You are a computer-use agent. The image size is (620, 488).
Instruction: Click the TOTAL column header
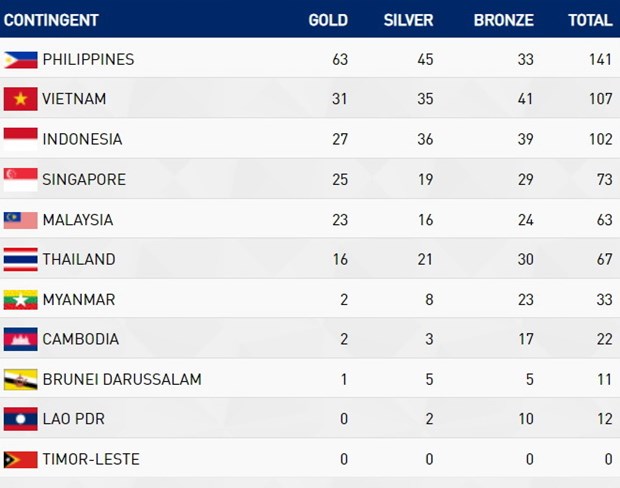590,20
